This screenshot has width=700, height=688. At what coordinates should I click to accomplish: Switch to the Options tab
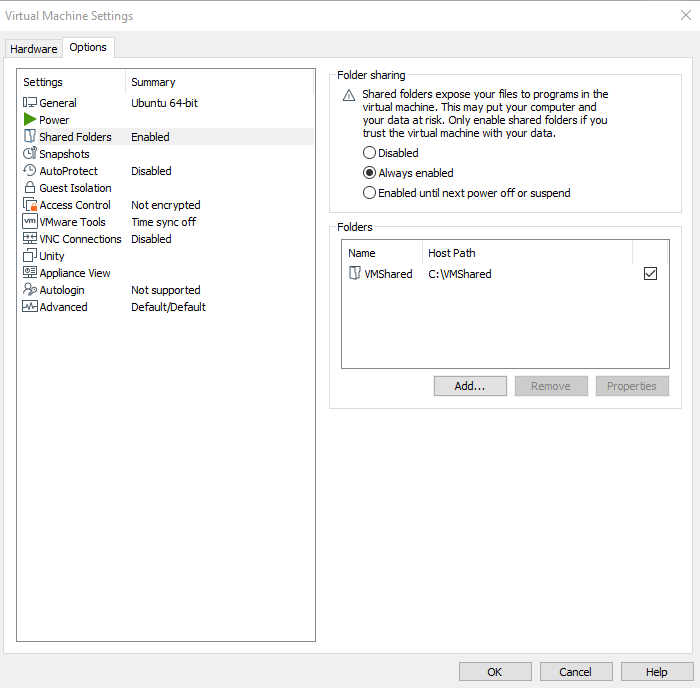88,47
